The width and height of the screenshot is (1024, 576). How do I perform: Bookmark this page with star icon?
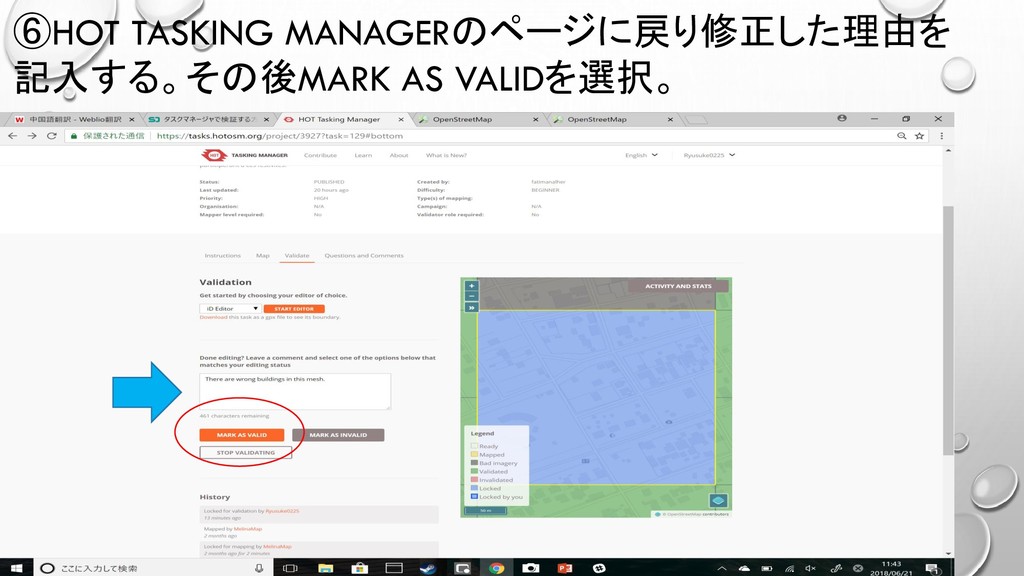(x=920, y=136)
